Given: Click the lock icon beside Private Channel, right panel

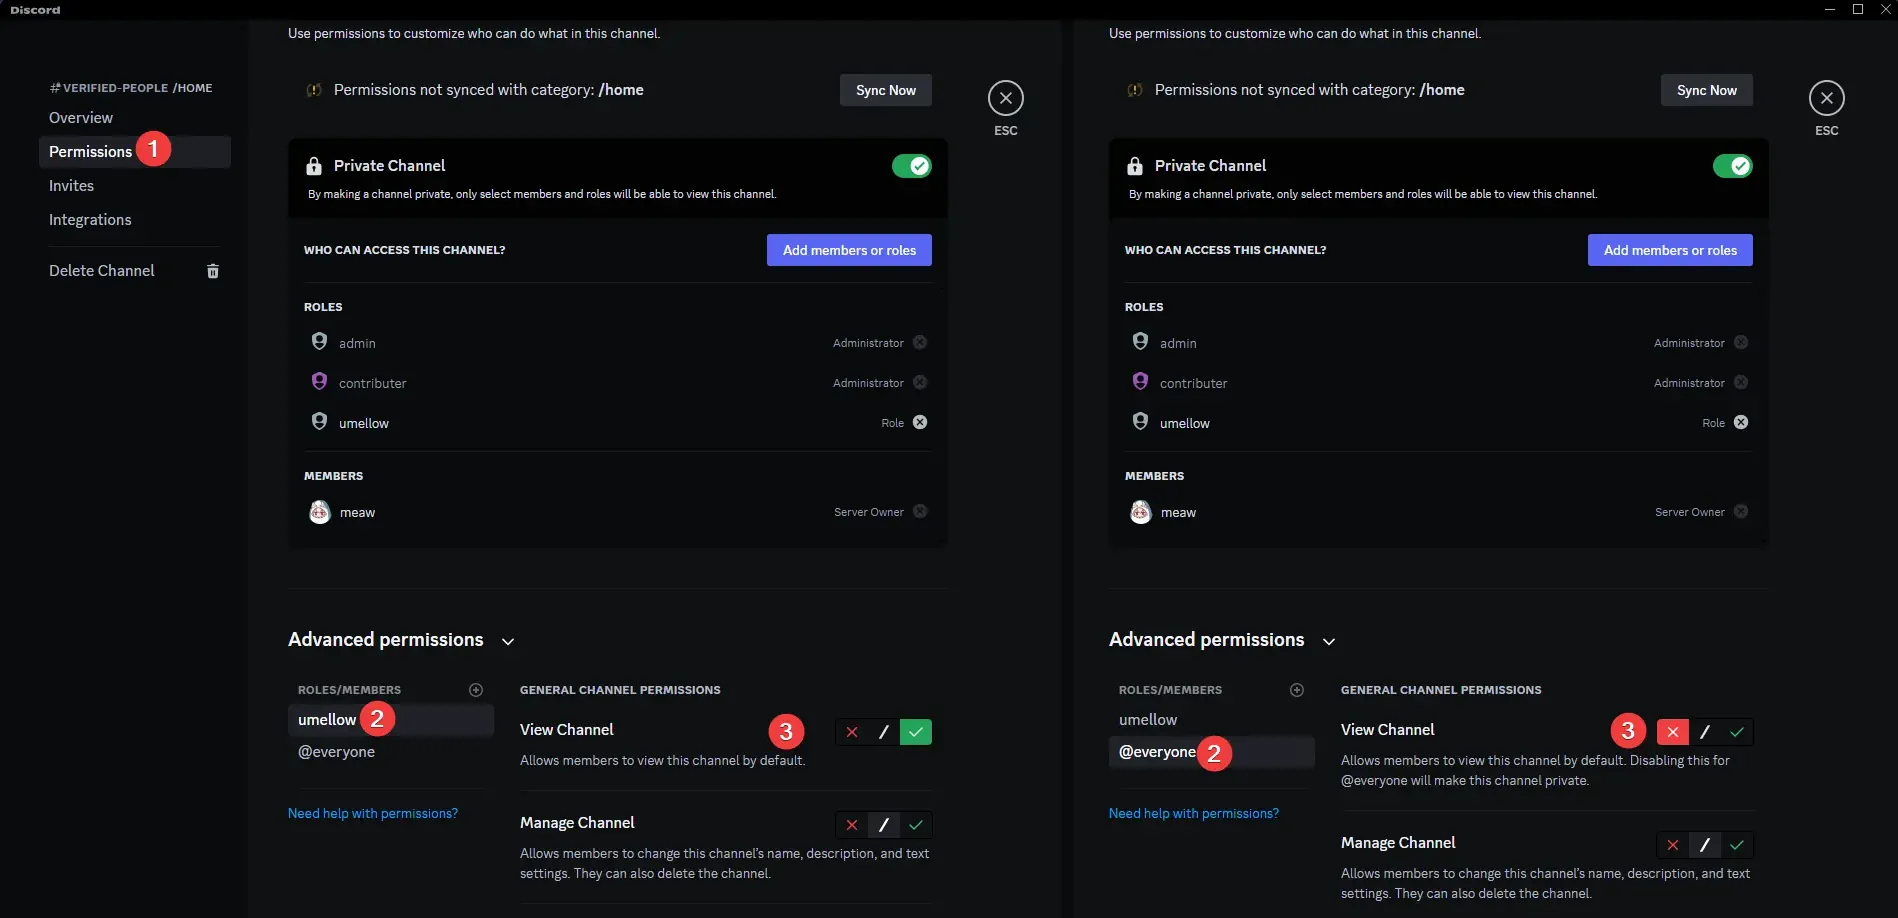Looking at the screenshot, I should [x=1135, y=166].
